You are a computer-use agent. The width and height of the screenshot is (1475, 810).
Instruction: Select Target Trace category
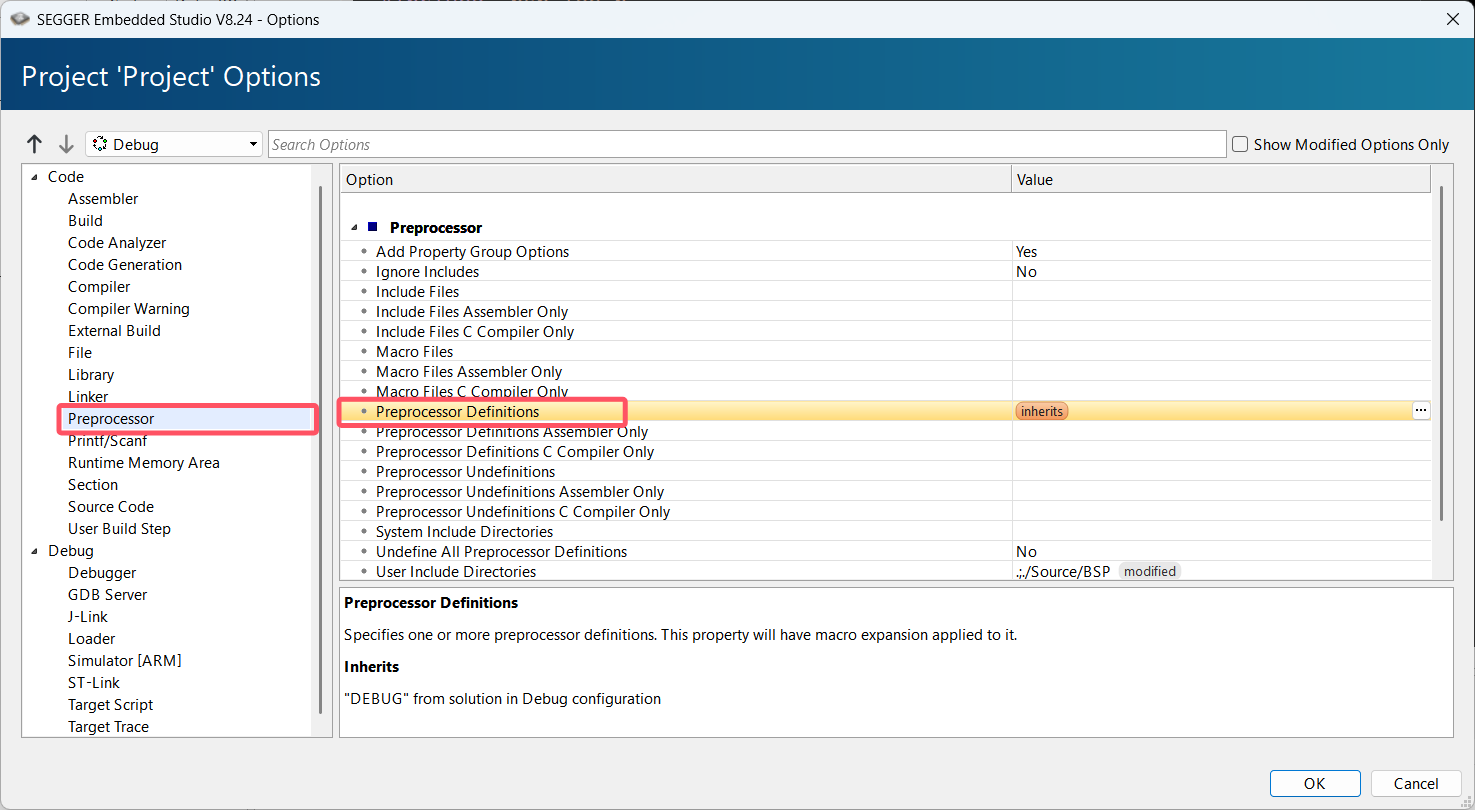(x=108, y=727)
